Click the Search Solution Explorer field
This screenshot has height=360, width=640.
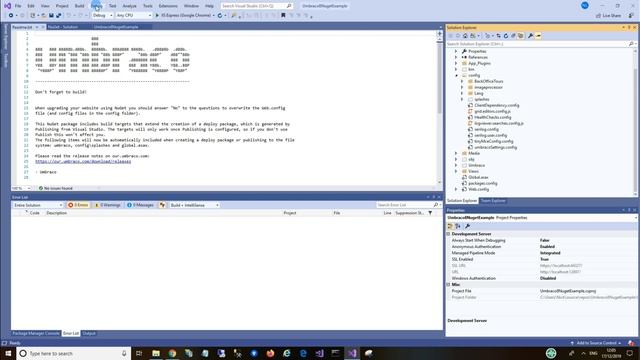pyautogui.click(x=541, y=44)
